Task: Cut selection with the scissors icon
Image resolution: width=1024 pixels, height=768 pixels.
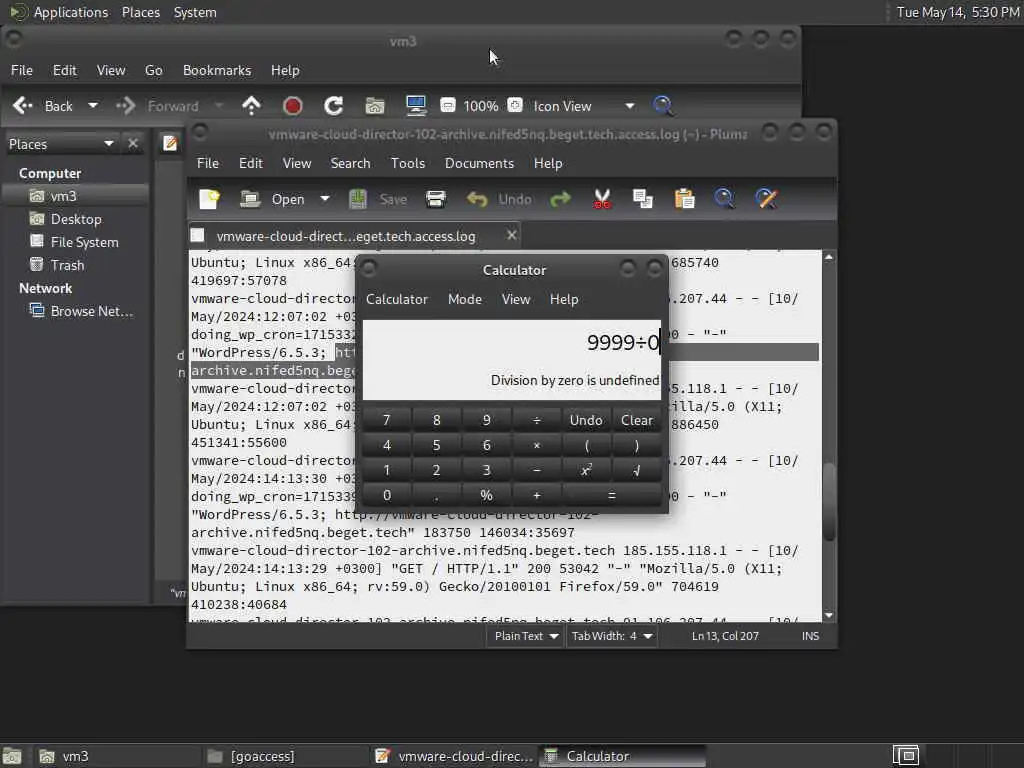Action: click(x=602, y=199)
